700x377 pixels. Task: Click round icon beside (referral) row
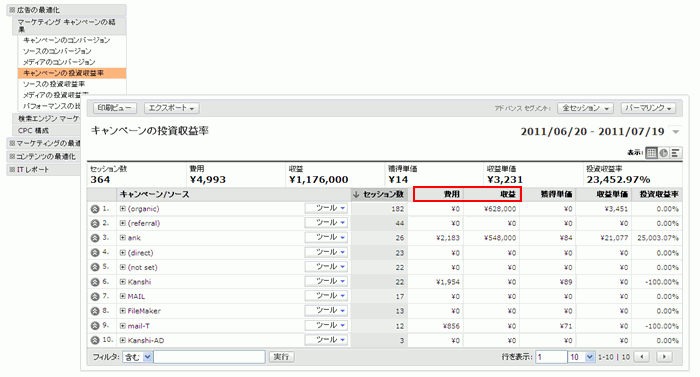[x=95, y=224]
